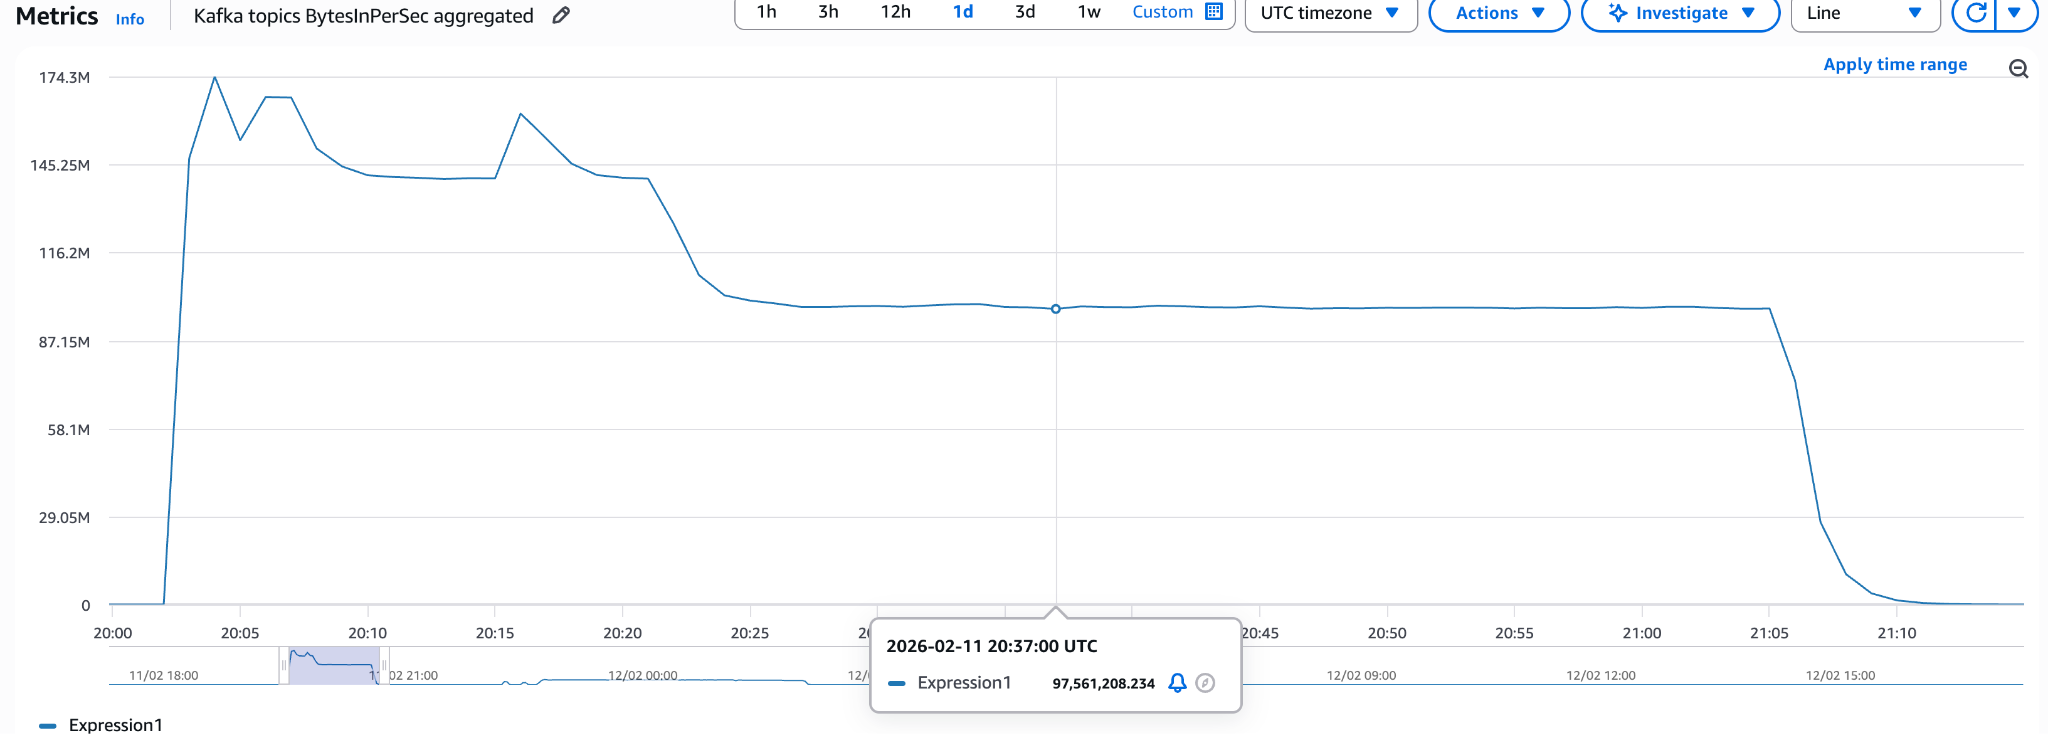Click the compass icon in tooltip

pyautogui.click(x=1205, y=683)
